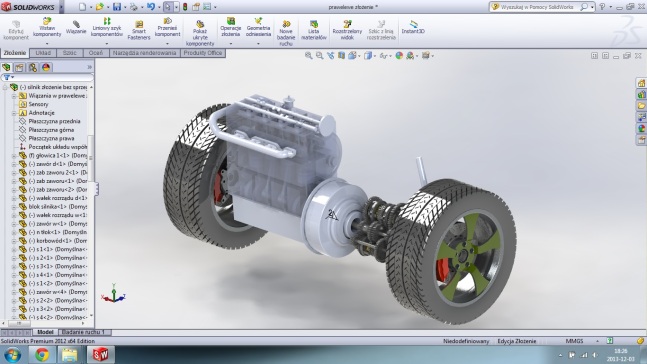
Task: Click the Wstaw komponenty insert components icon
Action: (x=47, y=21)
